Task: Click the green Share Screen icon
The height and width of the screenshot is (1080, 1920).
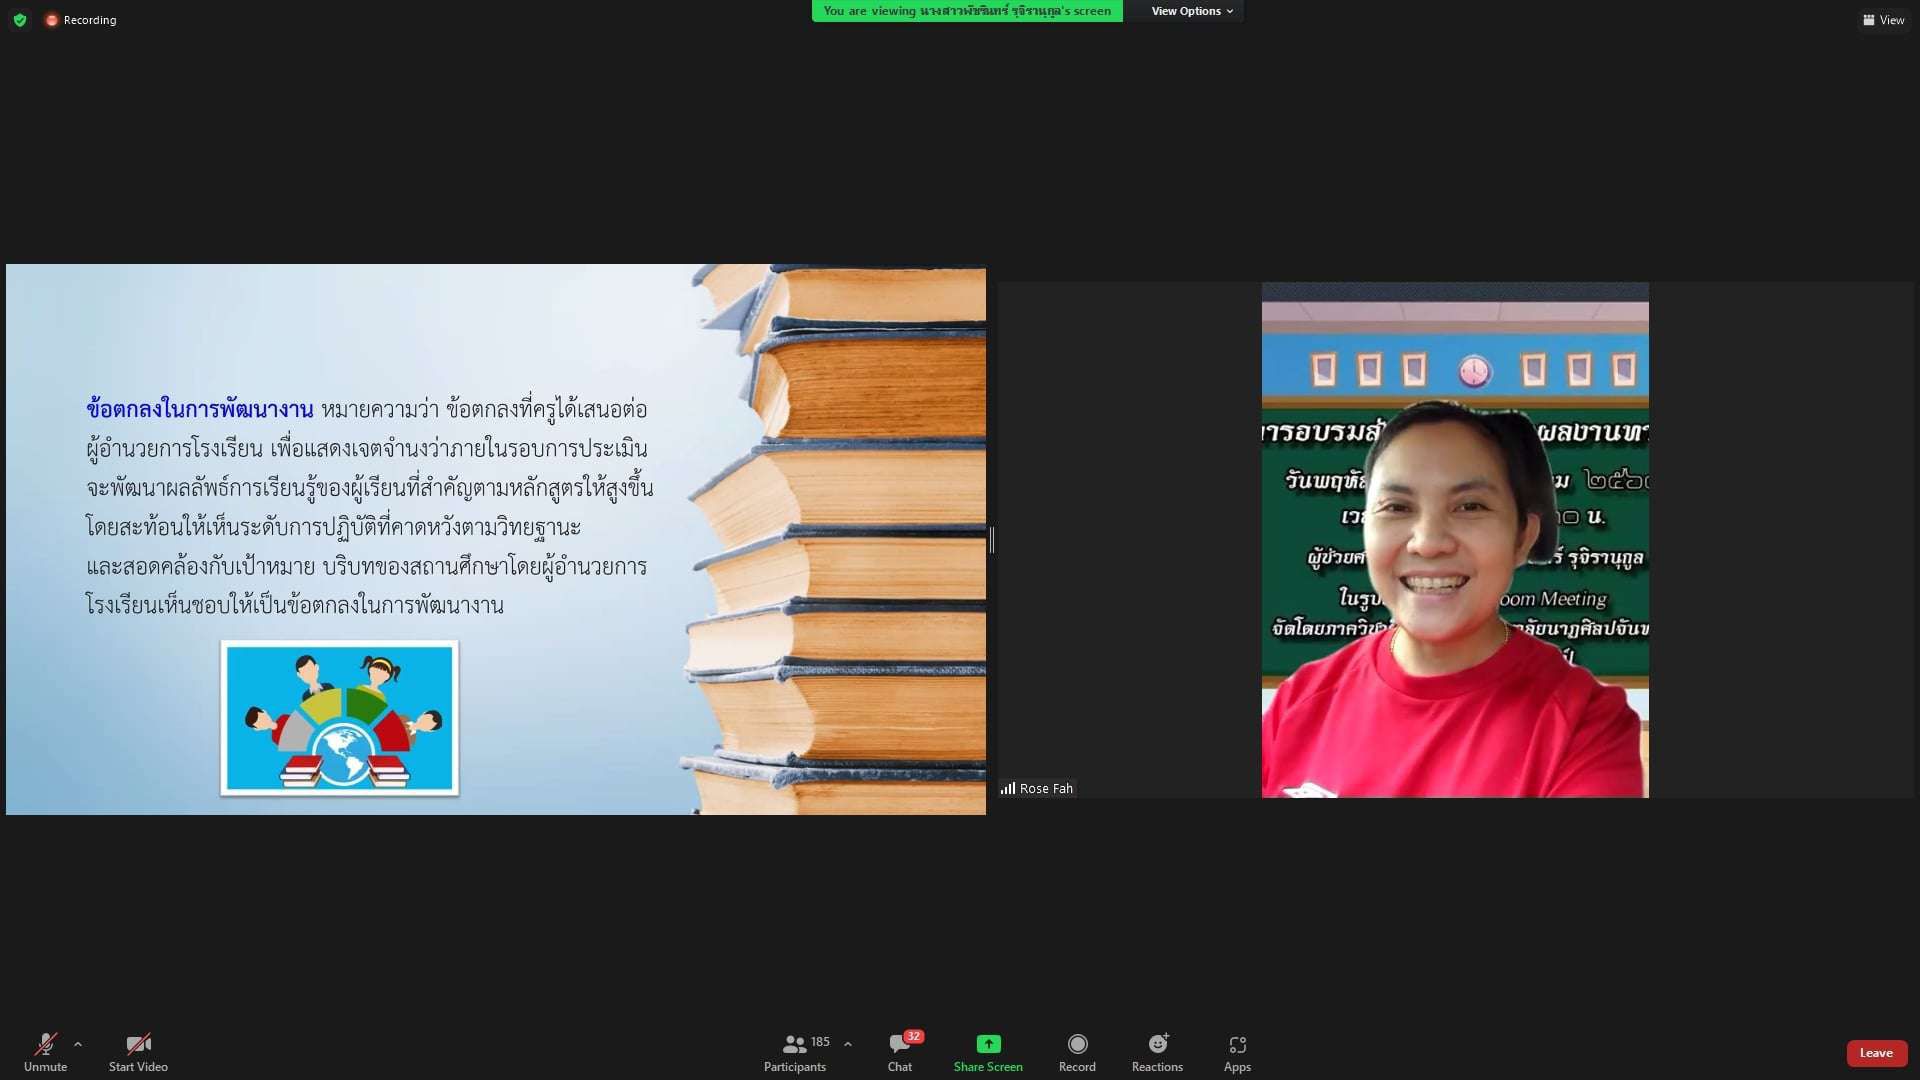Action: click(x=988, y=1044)
